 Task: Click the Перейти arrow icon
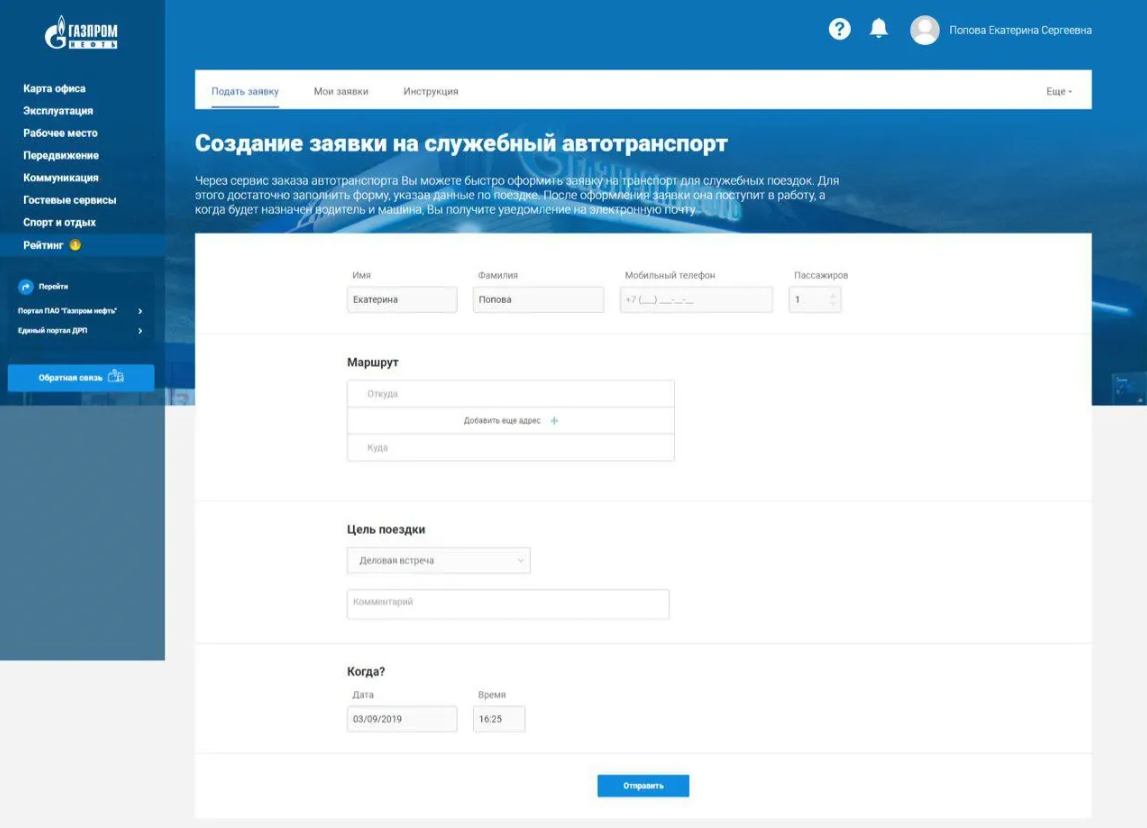coord(27,287)
